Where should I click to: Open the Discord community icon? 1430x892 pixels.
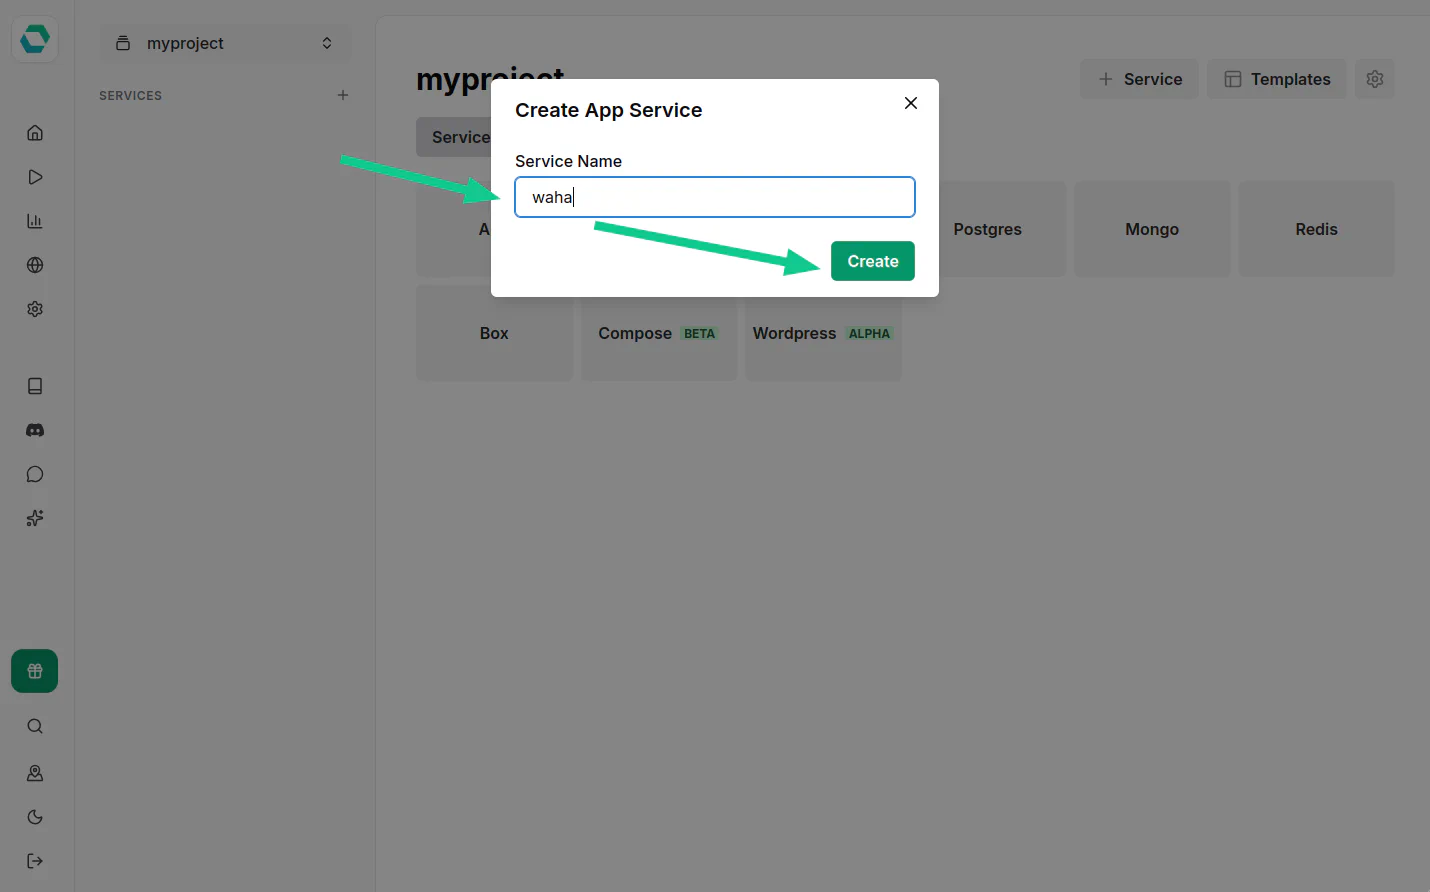(x=35, y=430)
